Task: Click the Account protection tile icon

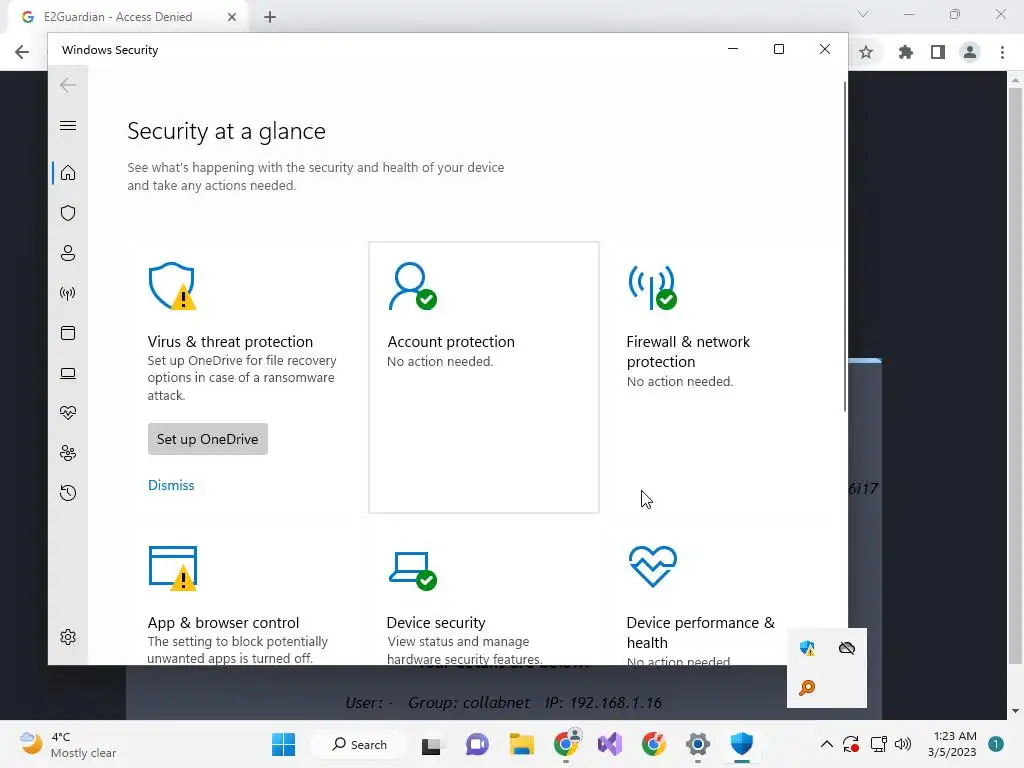Action: [x=412, y=286]
